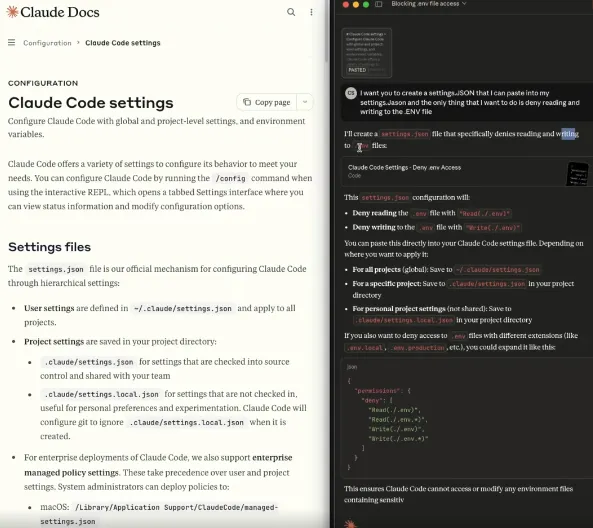593x528 pixels.
Task: Click the artifact code preview thumbnail
Action: click(577, 174)
